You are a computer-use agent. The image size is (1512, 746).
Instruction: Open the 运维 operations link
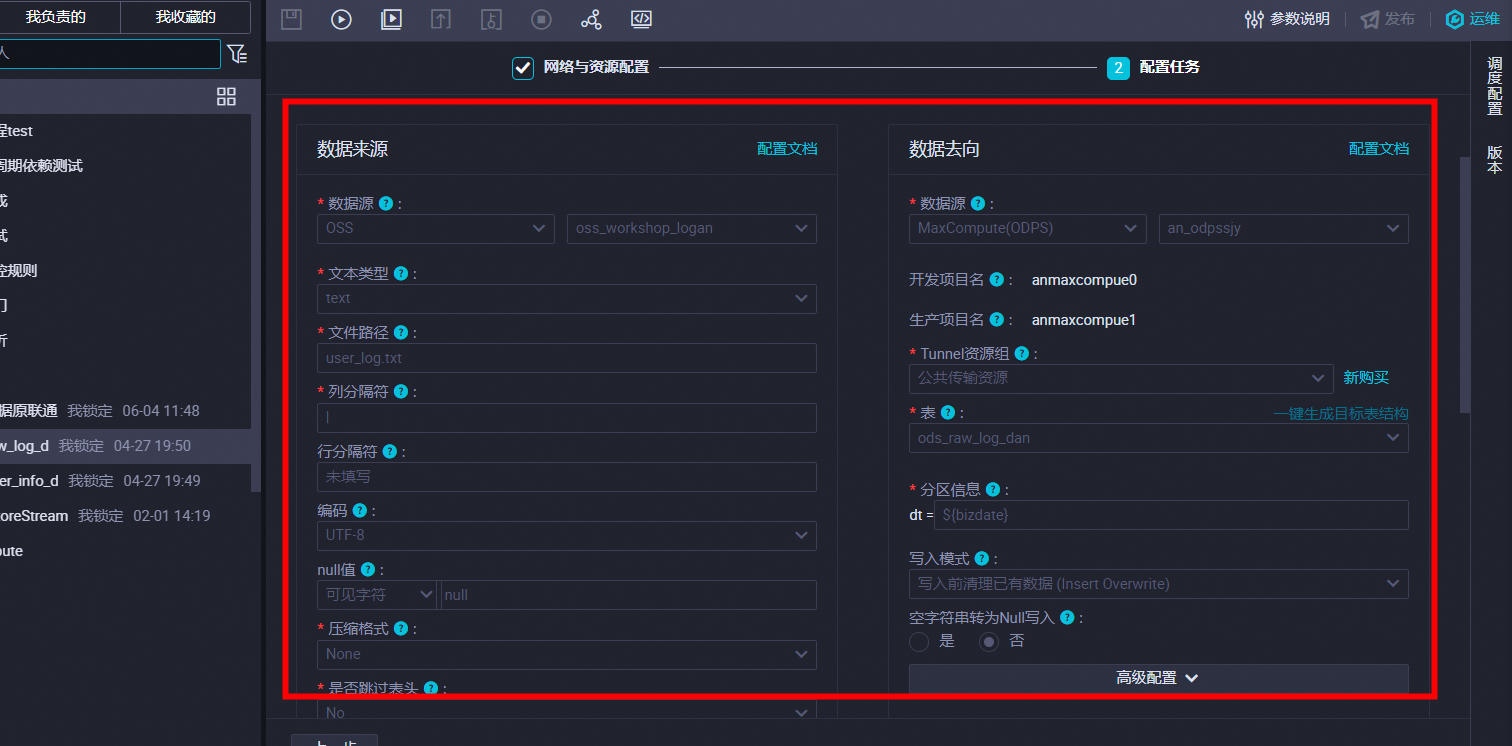point(1473,19)
